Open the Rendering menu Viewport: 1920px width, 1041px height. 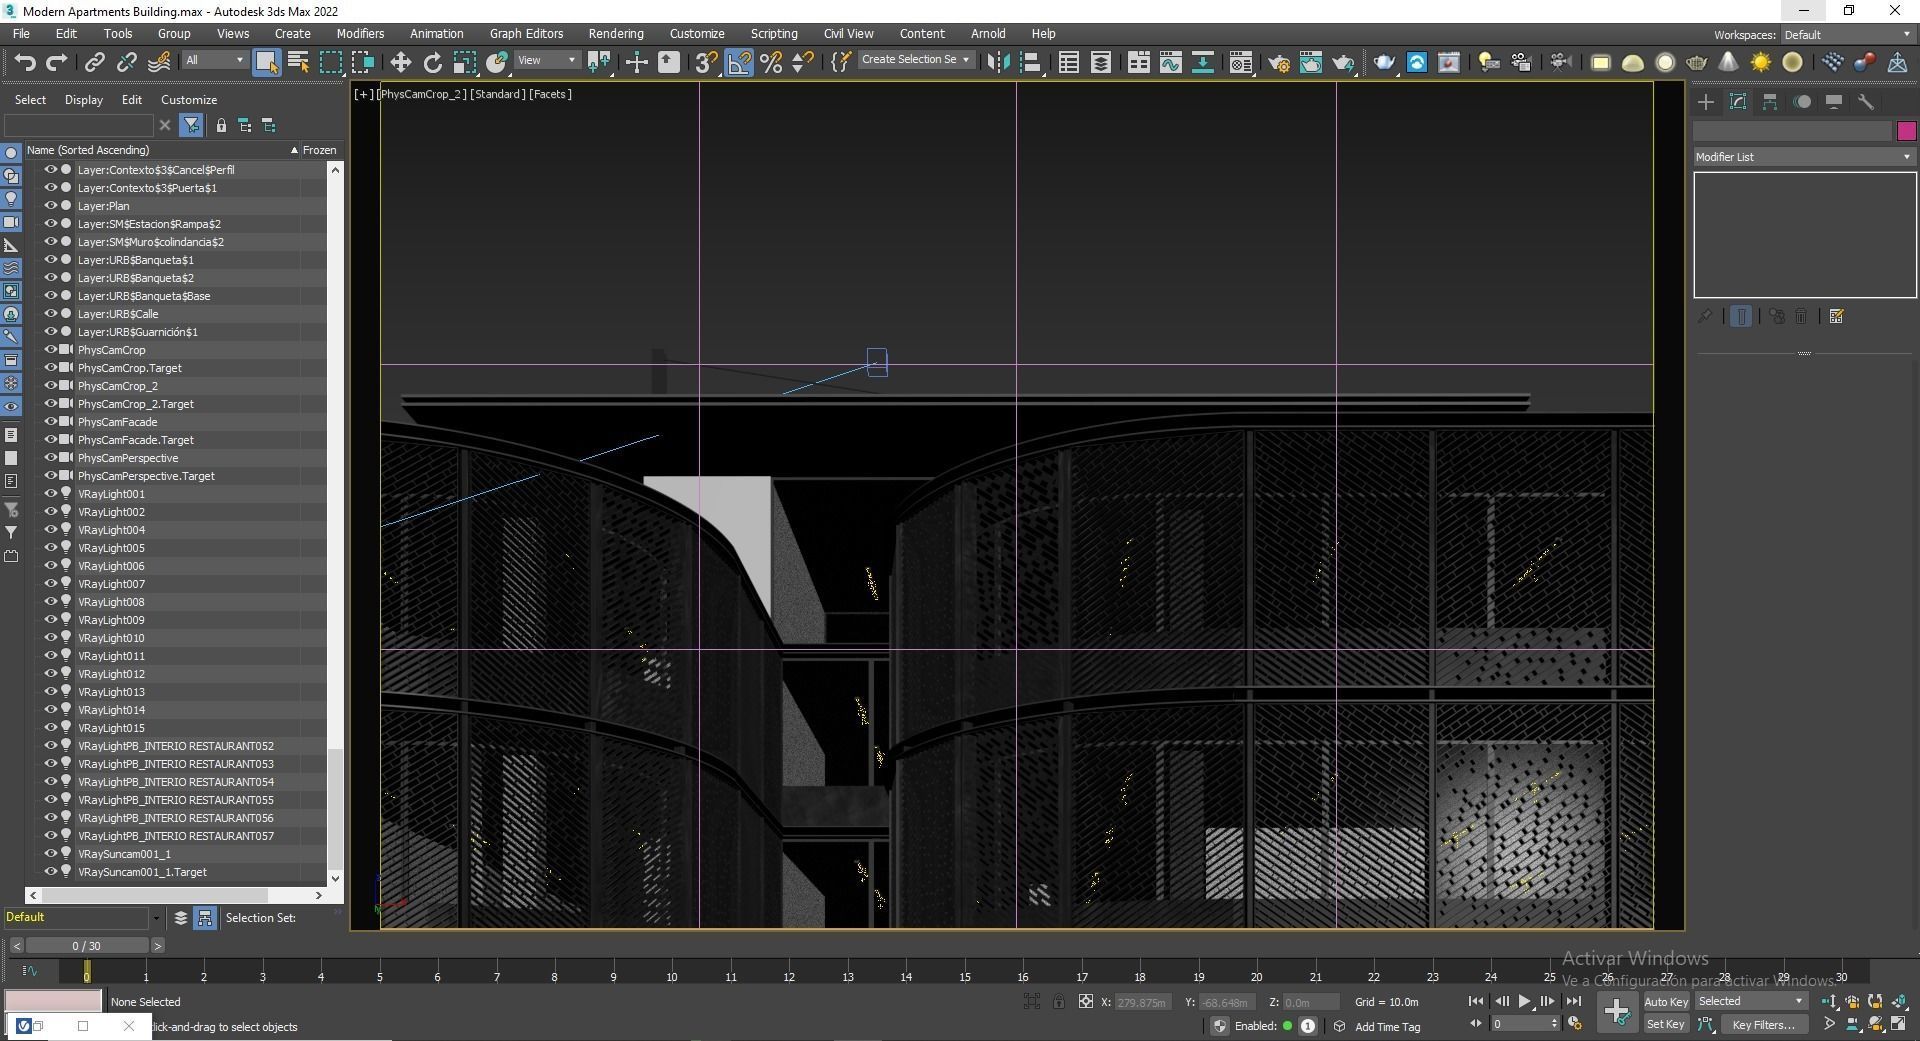pyautogui.click(x=616, y=33)
